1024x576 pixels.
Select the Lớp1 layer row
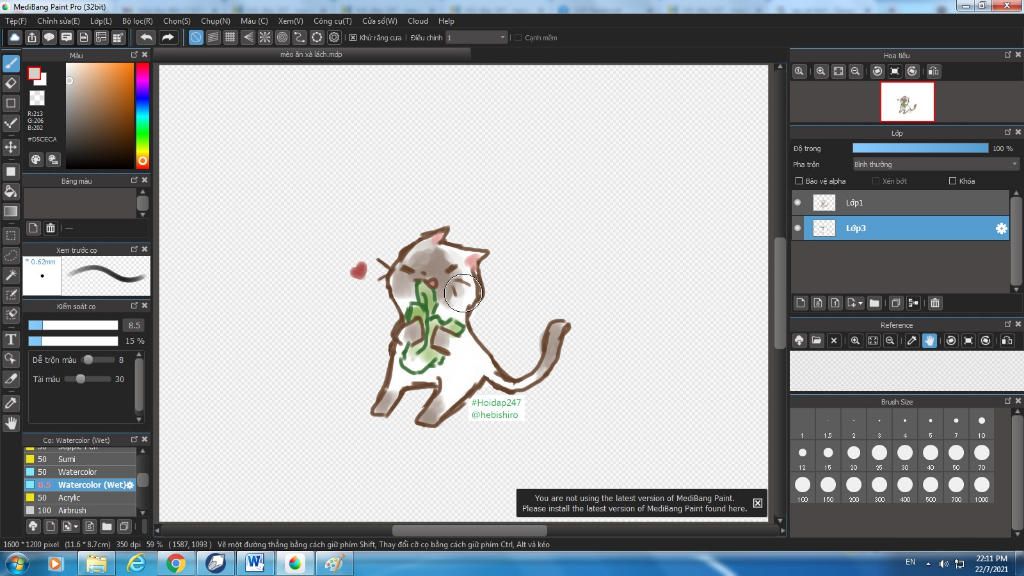pos(900,202)
